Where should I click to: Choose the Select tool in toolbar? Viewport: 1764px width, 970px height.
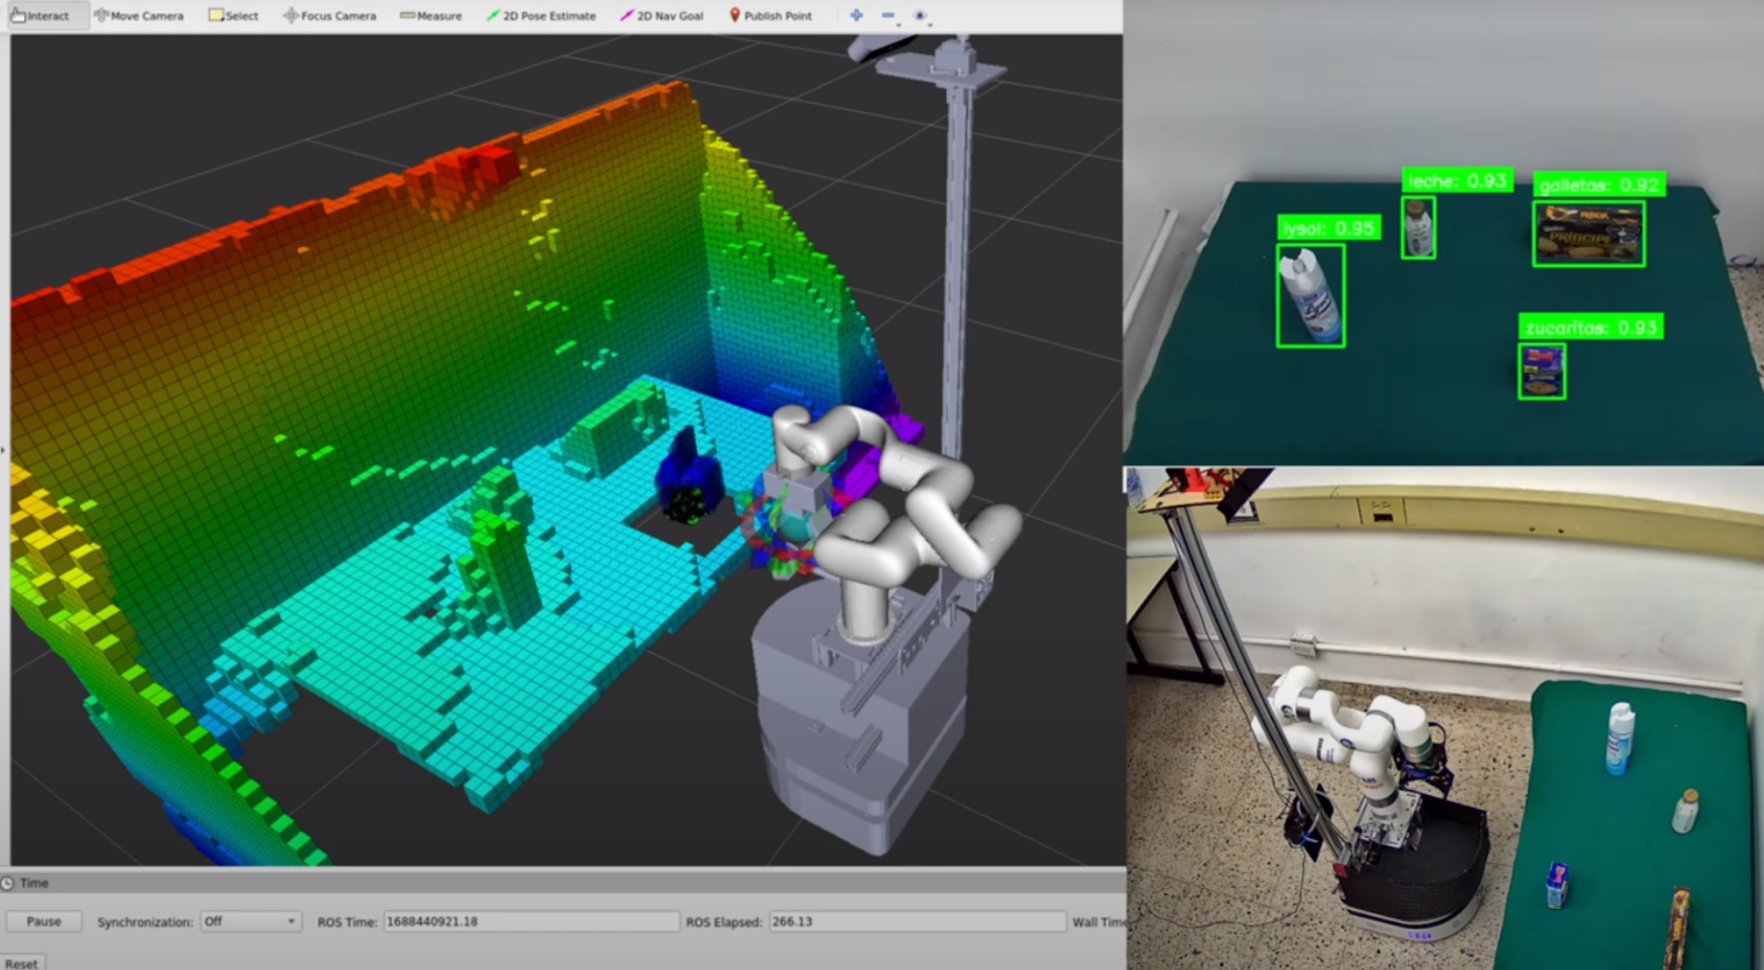click(x=233, y=16)
